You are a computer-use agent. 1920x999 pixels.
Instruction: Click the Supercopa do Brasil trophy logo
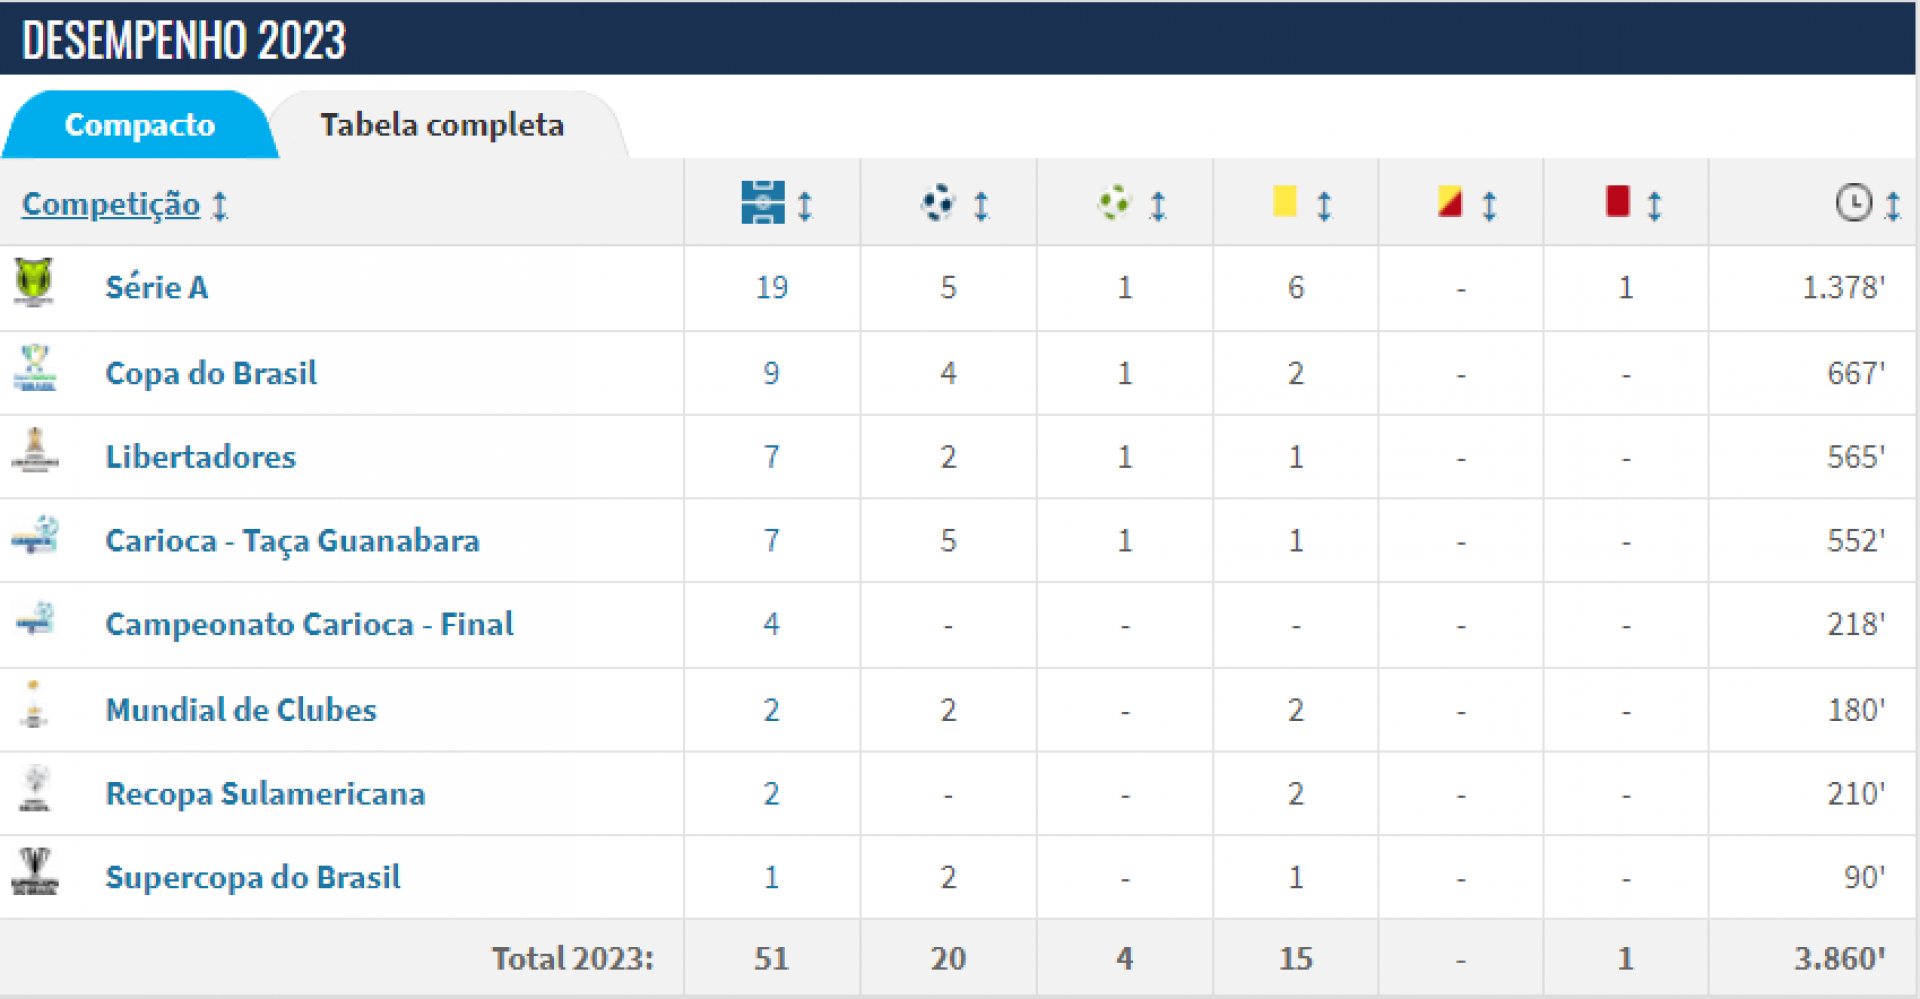point(35,871)
